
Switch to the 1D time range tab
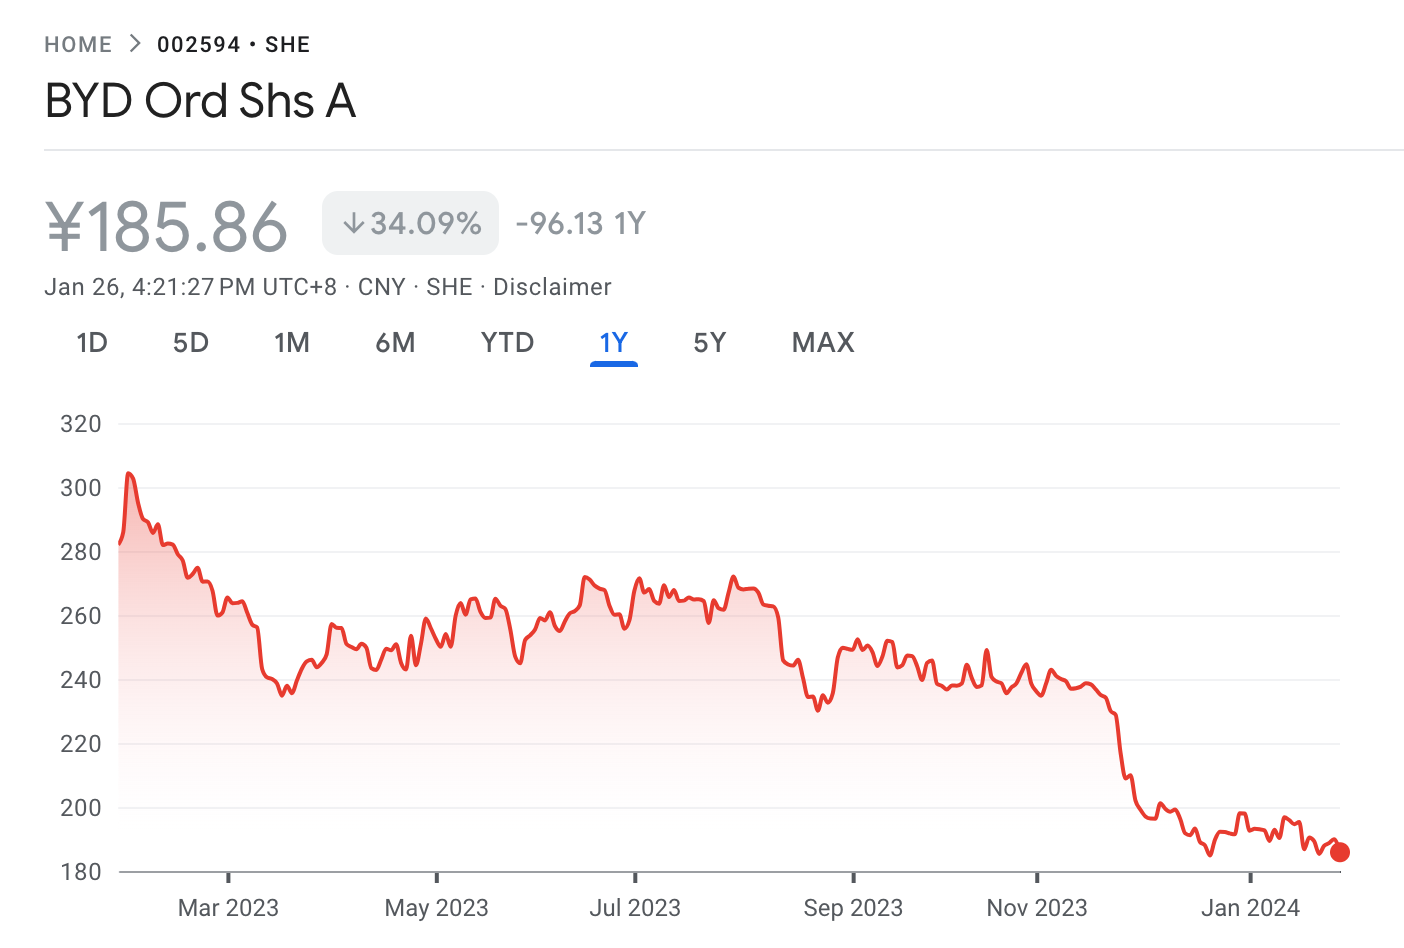[x=92, y=343]
